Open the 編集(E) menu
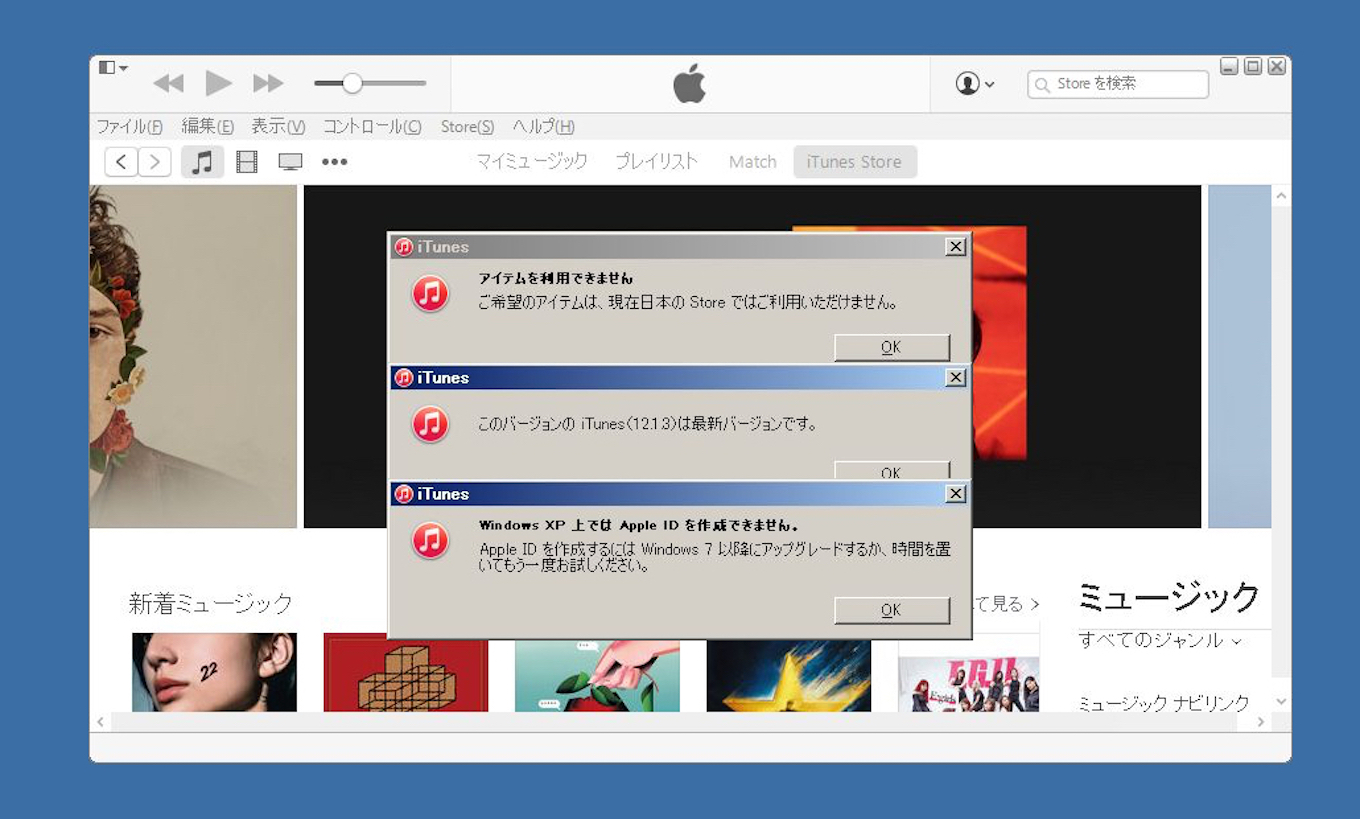 [208, 127]
